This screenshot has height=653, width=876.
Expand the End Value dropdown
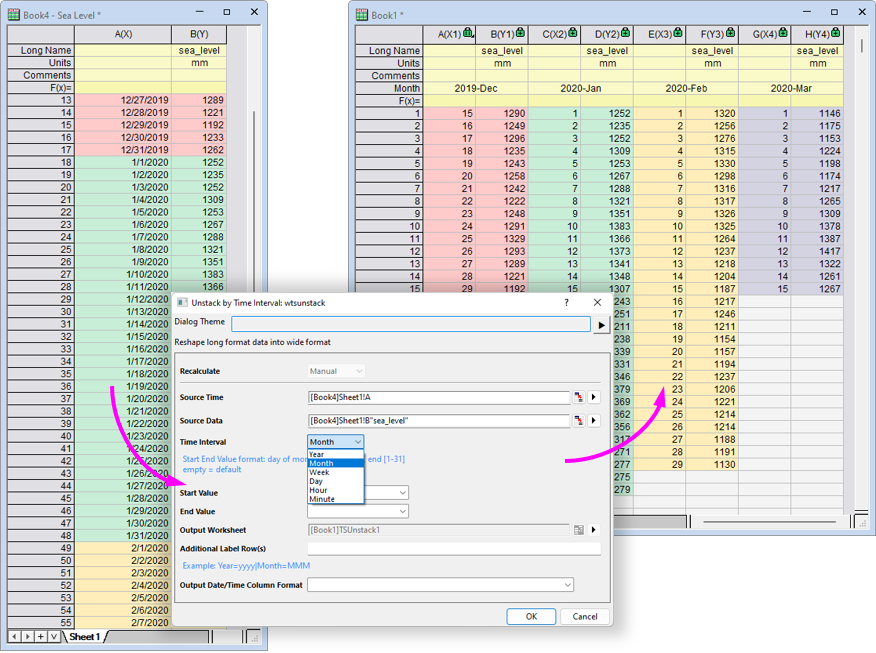coord(402,512)
